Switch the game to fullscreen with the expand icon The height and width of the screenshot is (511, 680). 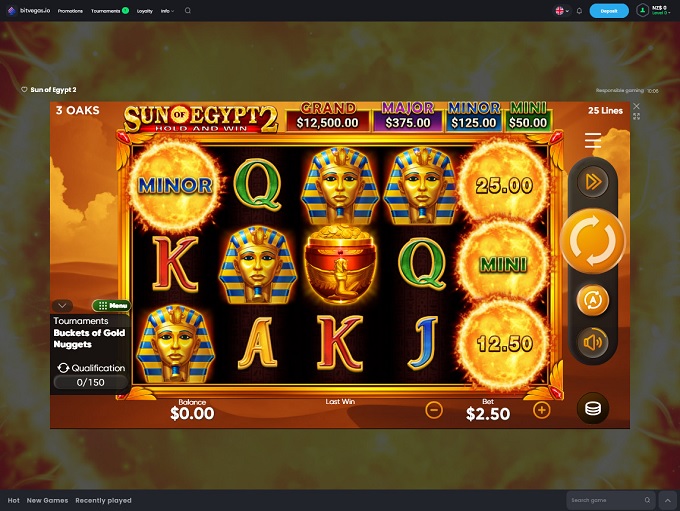[x=636, y=116]
